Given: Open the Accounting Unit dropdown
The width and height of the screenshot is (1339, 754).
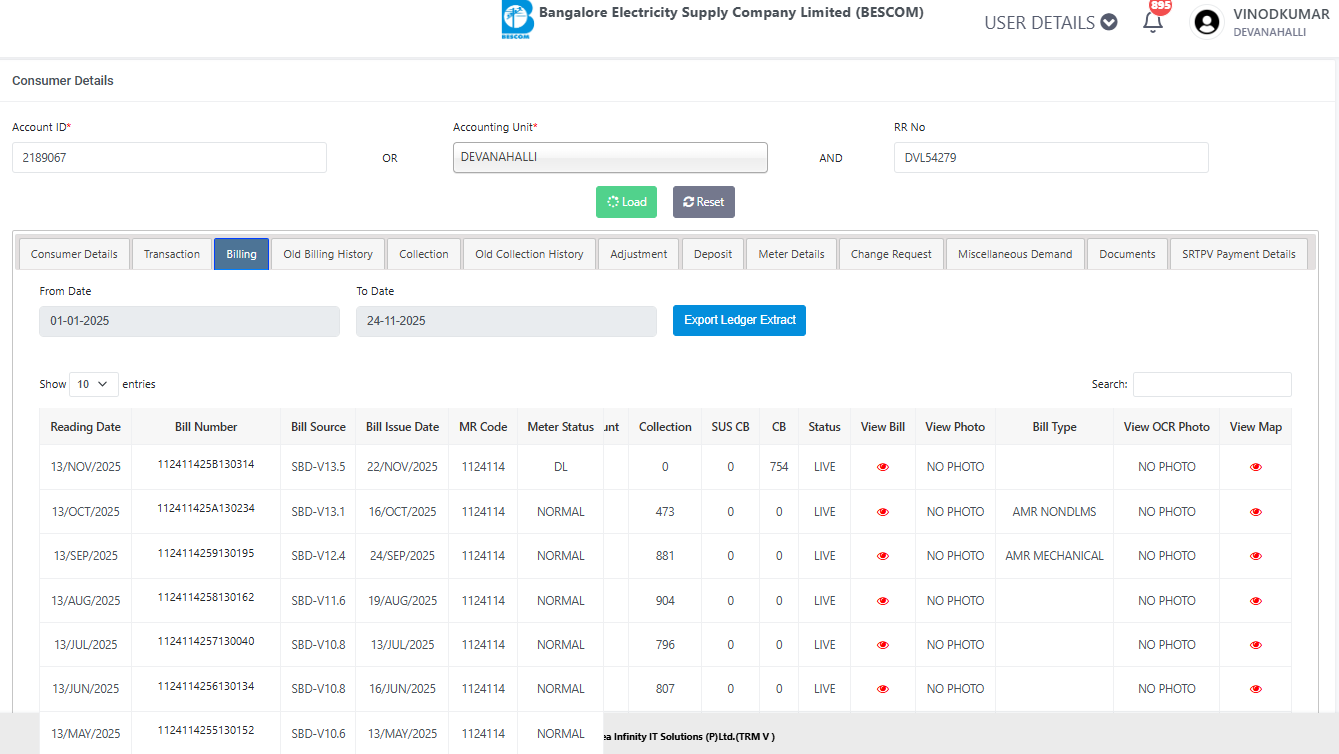Looking at the screenshot, I should pos(610,157).
